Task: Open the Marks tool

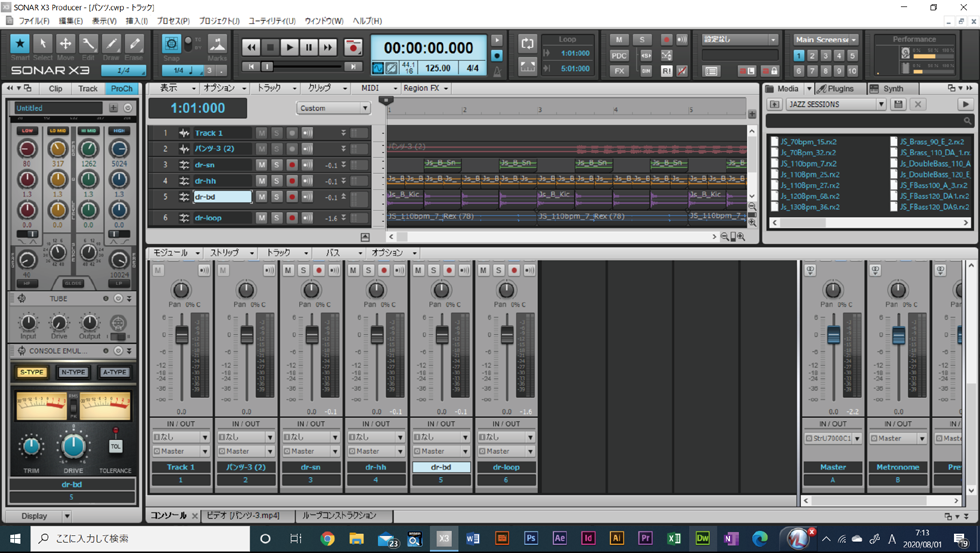Action: click(x=217, y=45)
